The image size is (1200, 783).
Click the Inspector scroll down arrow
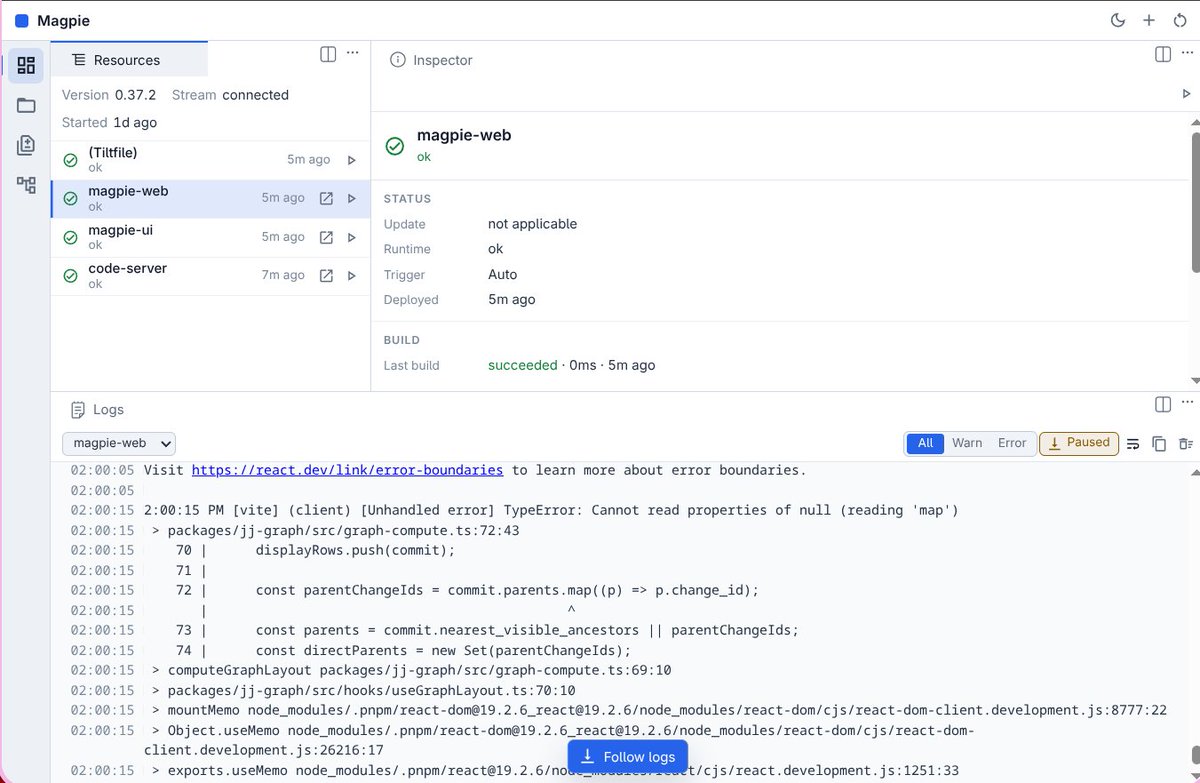[x=1196, y=381]
